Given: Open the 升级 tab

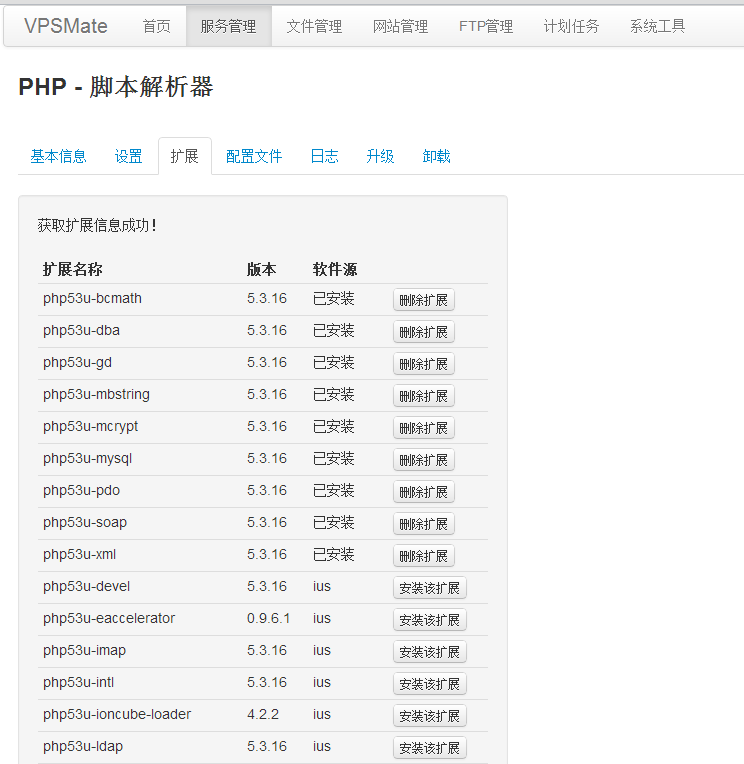Looking at the screenshot, I should (380, 156).
